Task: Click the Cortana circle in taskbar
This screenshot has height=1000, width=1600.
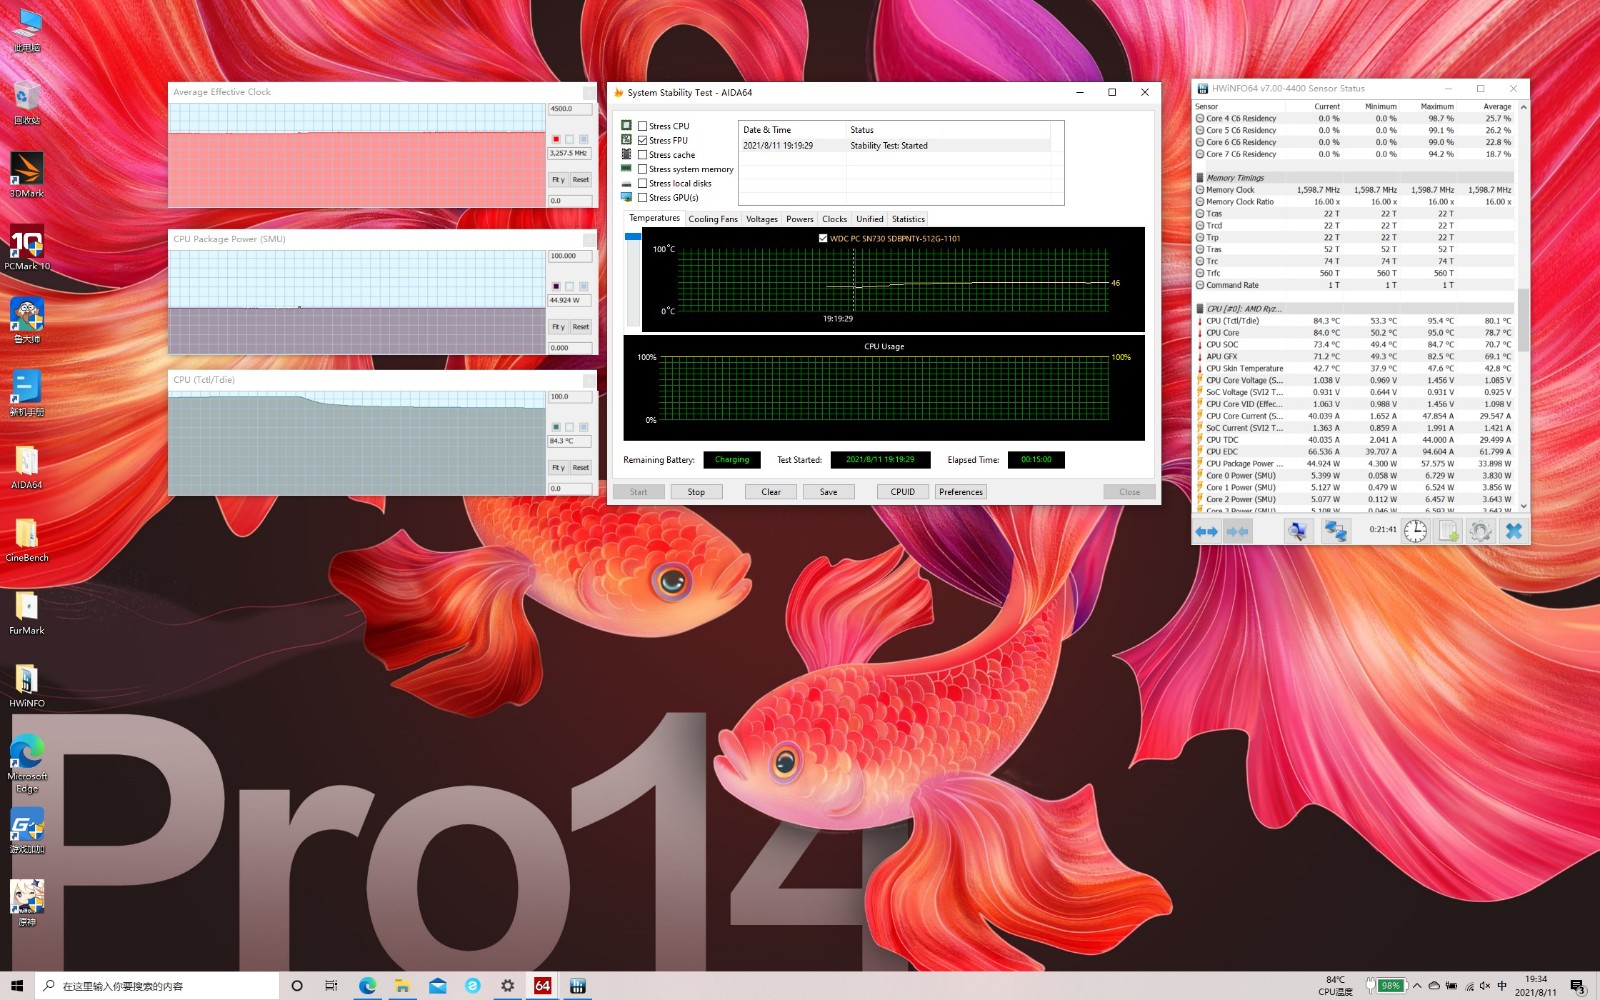Action: (x=297, y=986)
